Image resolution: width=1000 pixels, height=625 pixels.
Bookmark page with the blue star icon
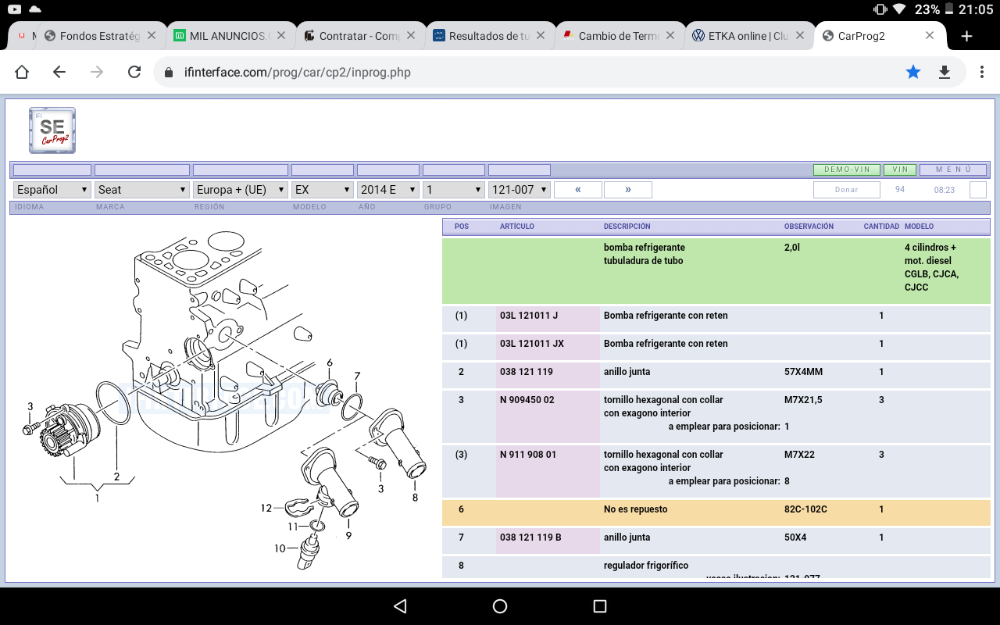(x=913, y=72)
